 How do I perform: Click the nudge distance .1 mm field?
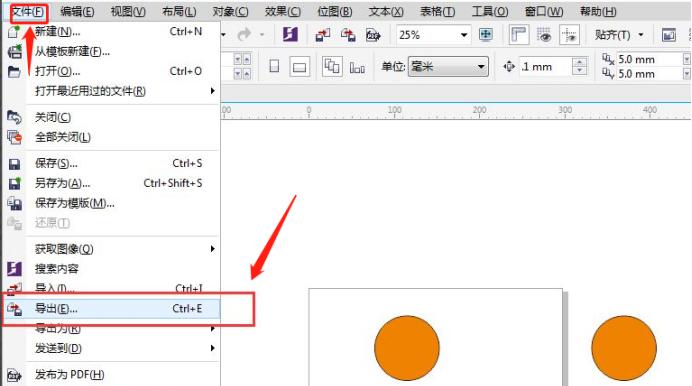click(x=545, y=67)
